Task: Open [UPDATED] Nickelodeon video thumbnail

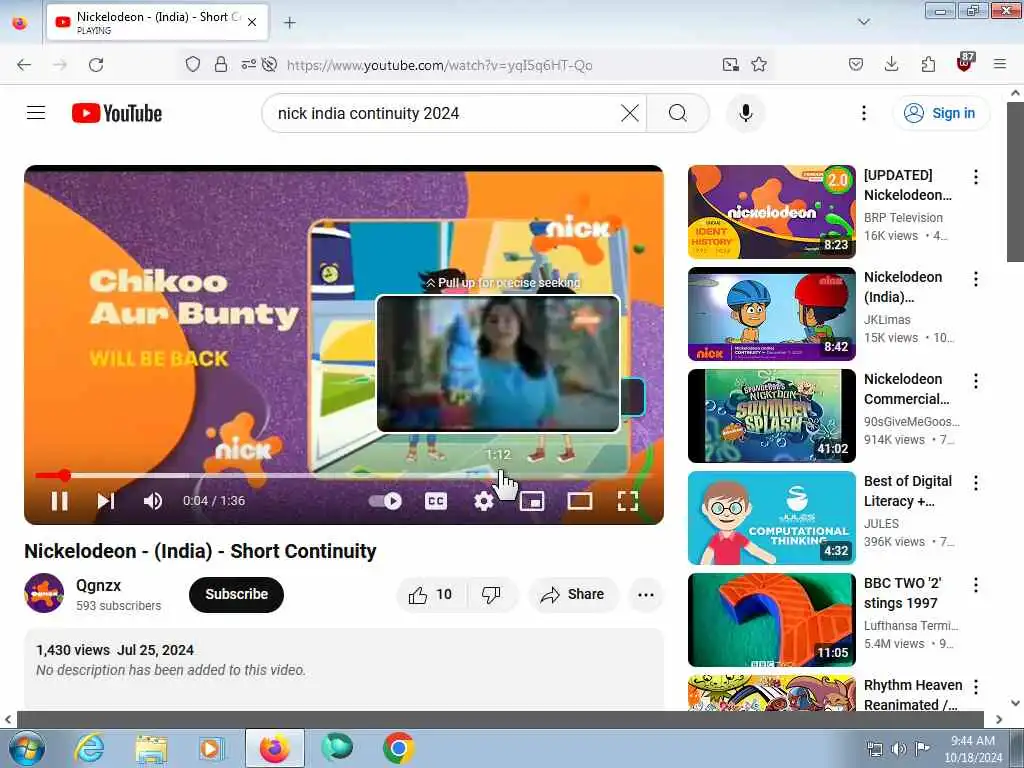Action: (771, 212)
